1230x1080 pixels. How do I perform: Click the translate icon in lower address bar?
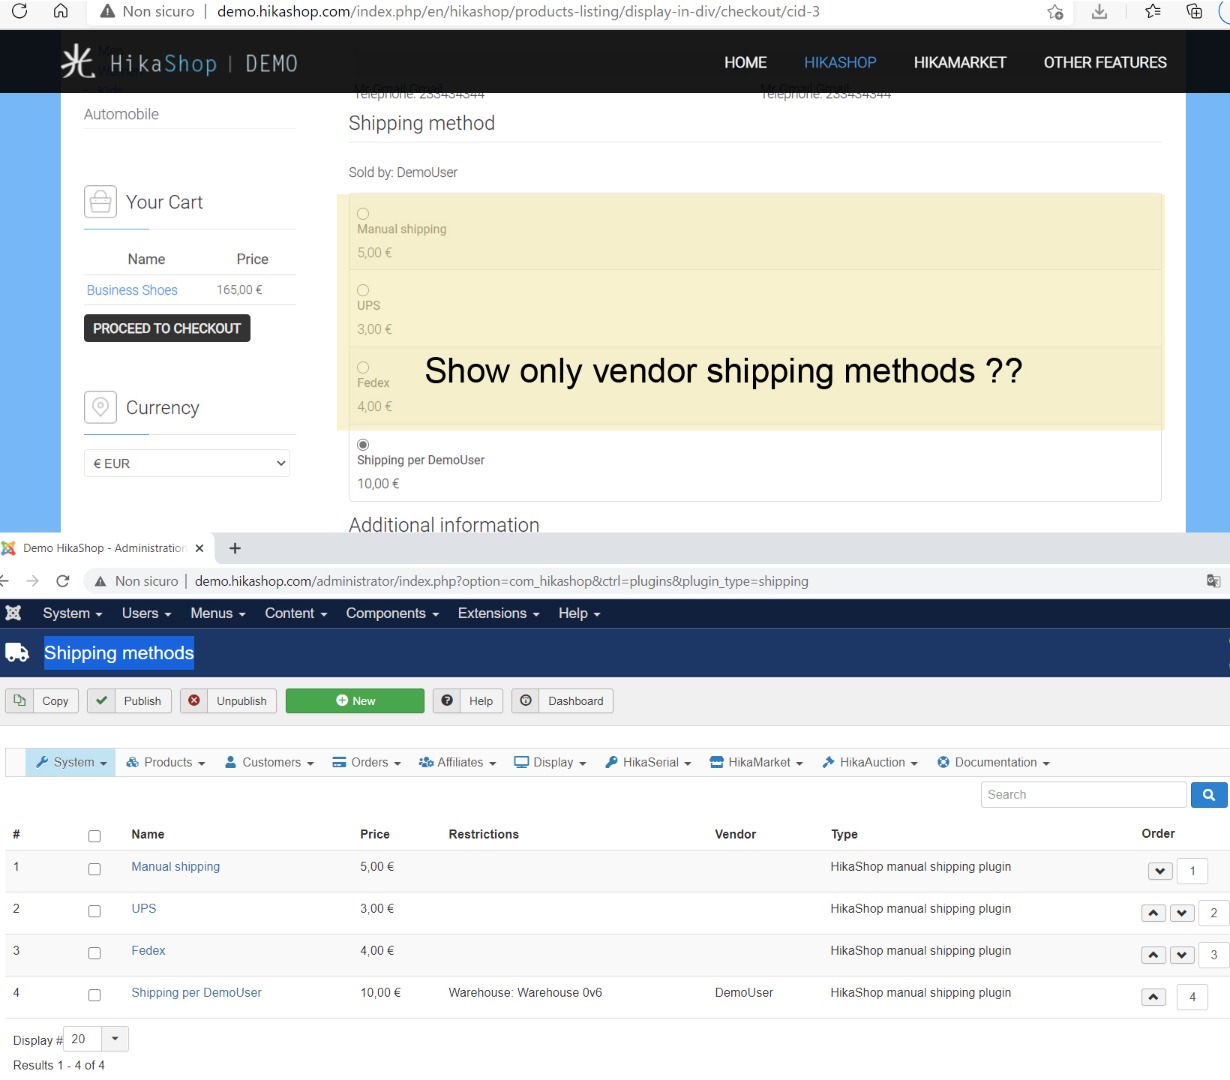tap(1213, 581)
